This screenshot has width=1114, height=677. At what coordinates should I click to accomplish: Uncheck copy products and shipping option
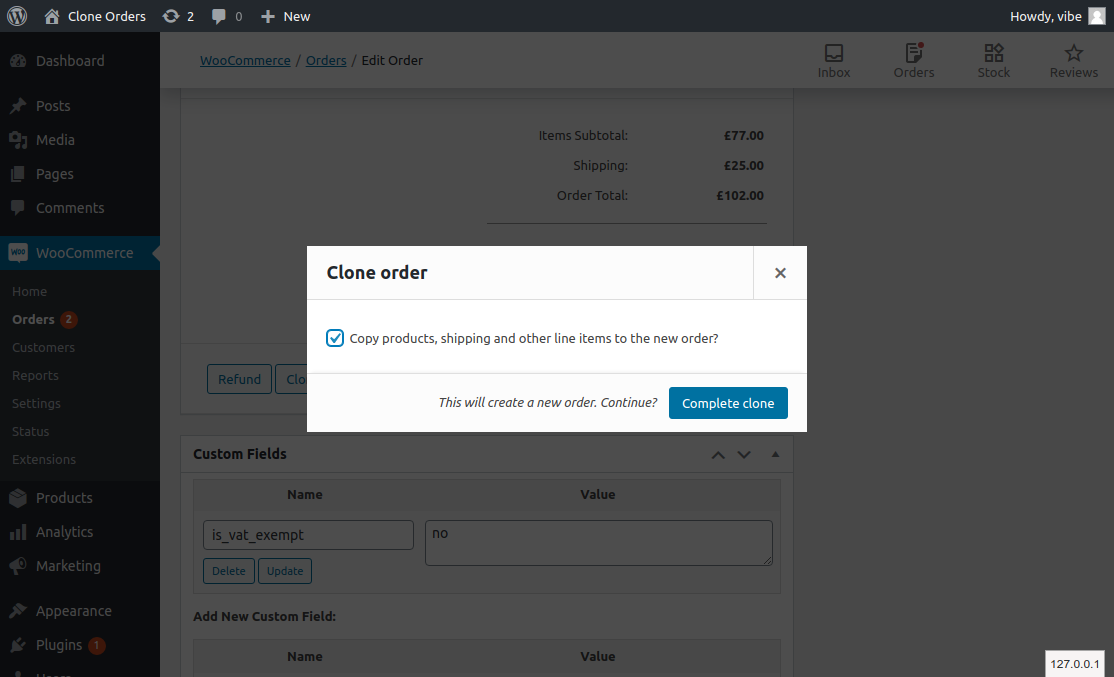click(334, 338)
